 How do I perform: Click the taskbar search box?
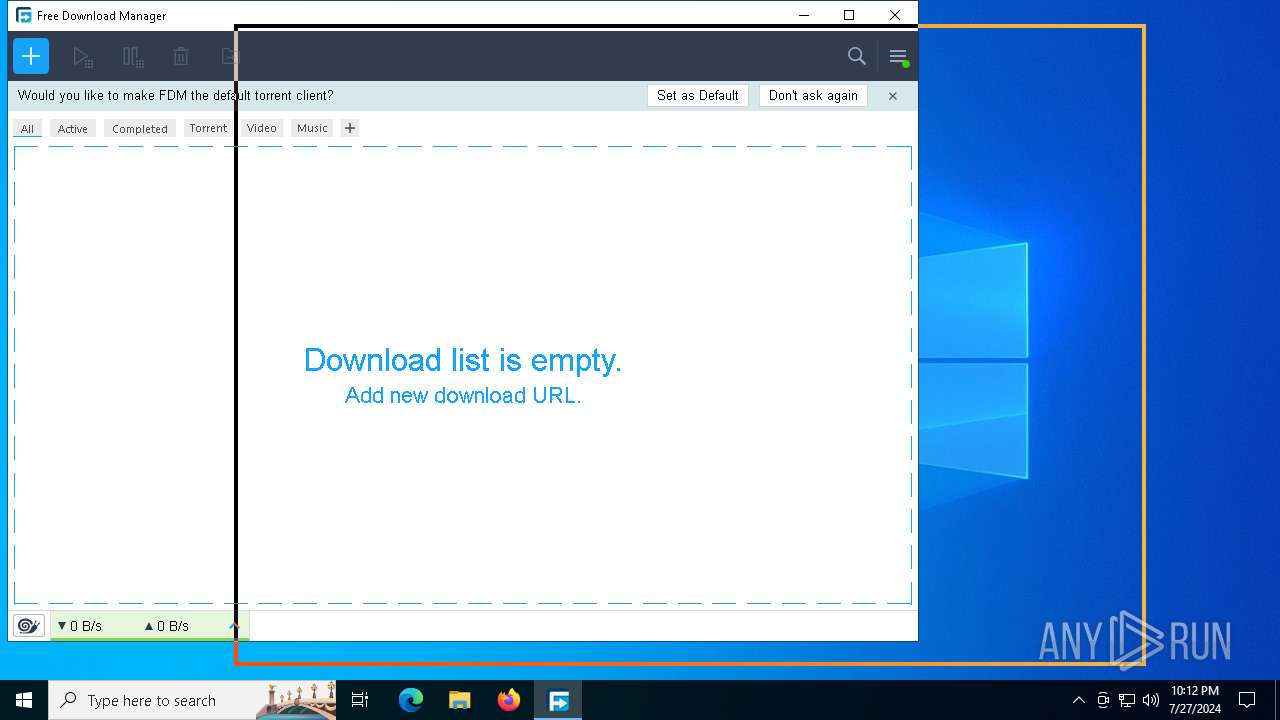coord(192,700)
